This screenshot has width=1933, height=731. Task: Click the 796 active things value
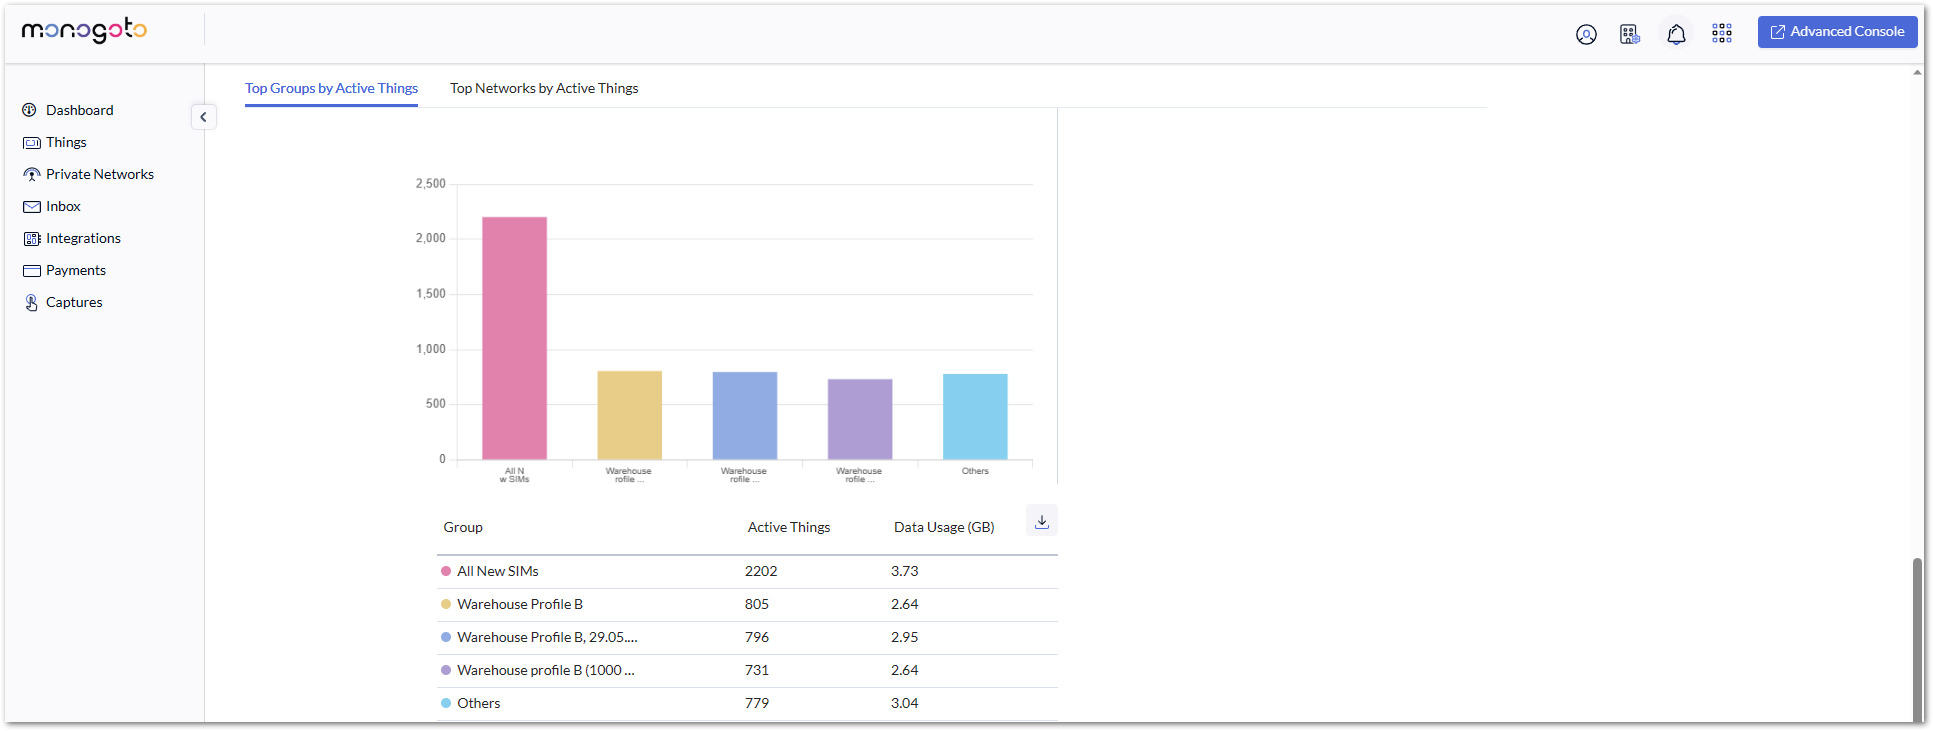tap(757, 637)
